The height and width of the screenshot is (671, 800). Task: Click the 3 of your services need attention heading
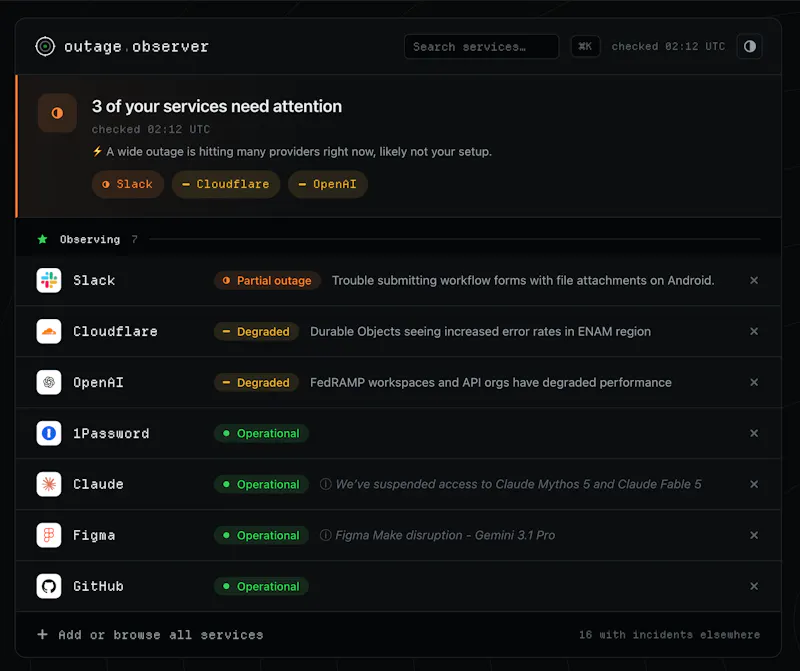tap(217, 106)
